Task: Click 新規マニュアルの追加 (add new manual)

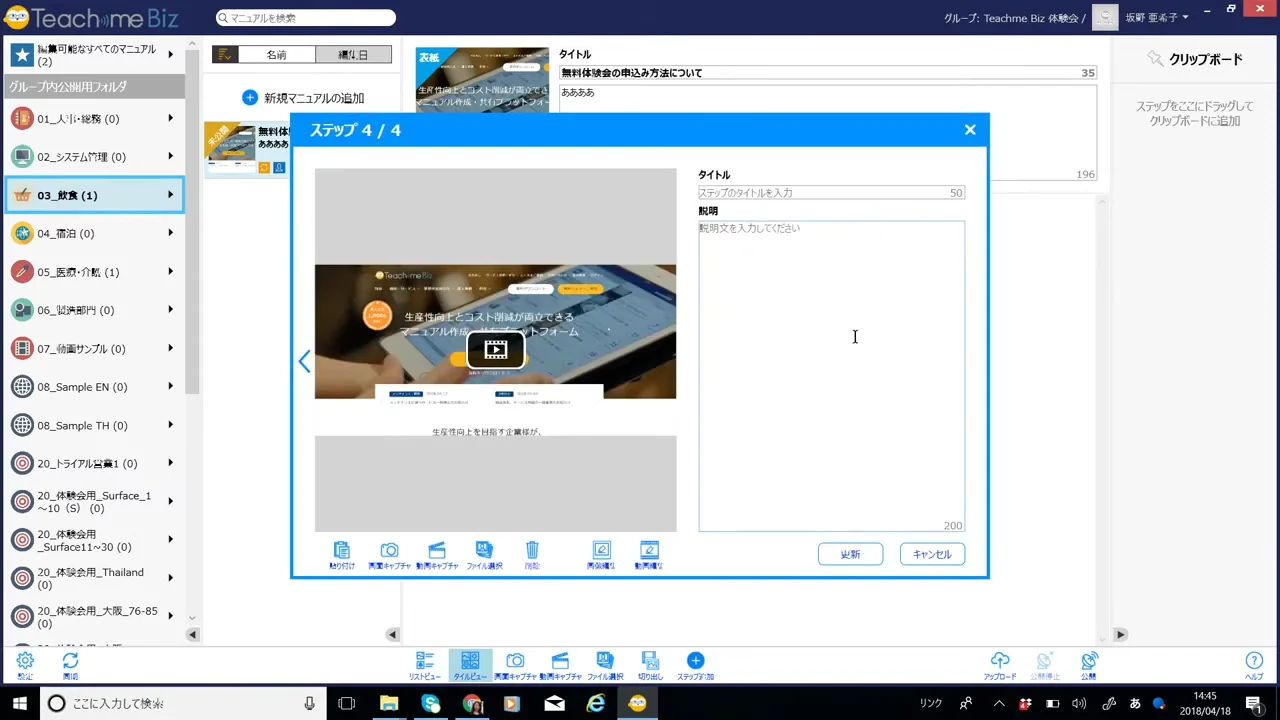Action: click(x=303, y=98)
